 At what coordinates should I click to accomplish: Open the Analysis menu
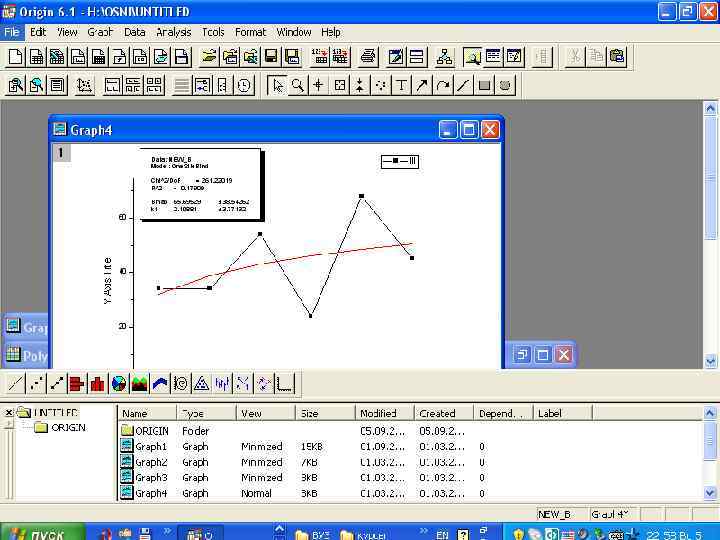(174, 32)
